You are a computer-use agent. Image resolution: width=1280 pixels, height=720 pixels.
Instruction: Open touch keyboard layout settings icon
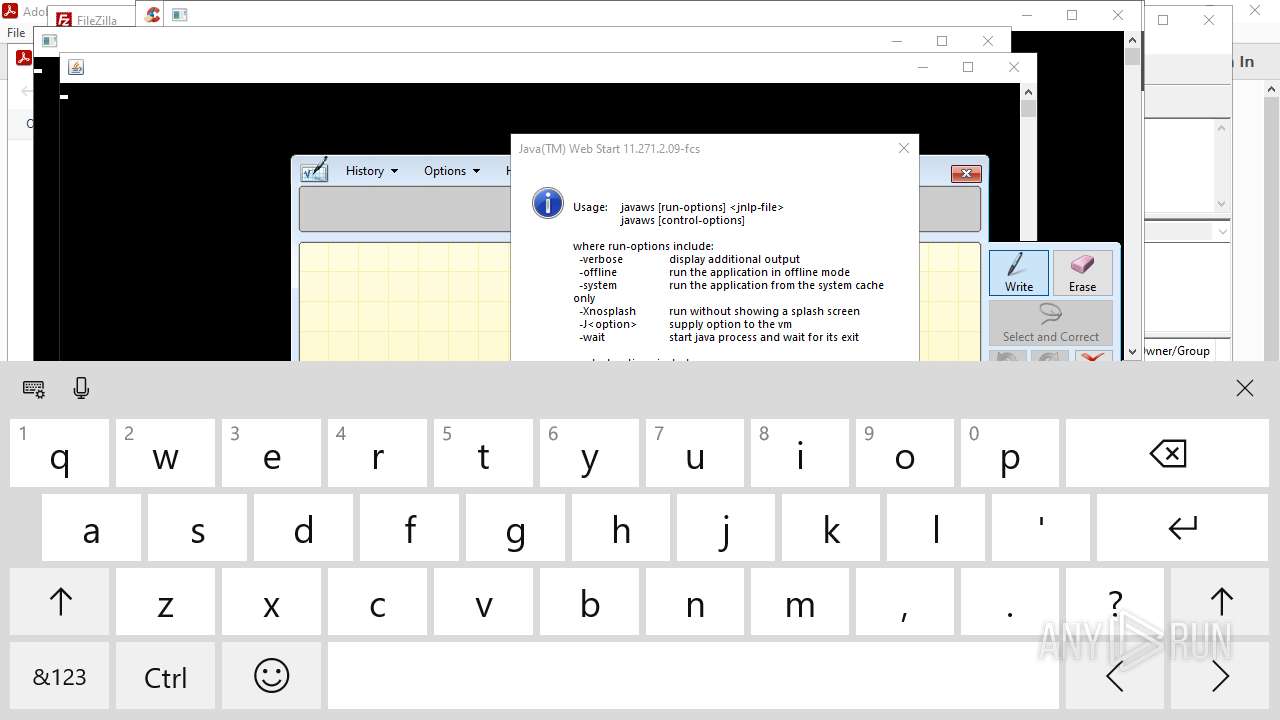click(33, 389)
